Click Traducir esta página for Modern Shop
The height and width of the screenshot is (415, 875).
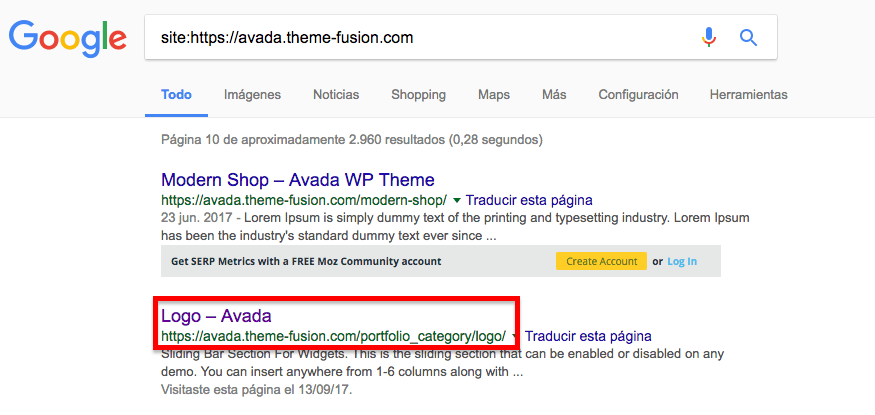(529, 200)
